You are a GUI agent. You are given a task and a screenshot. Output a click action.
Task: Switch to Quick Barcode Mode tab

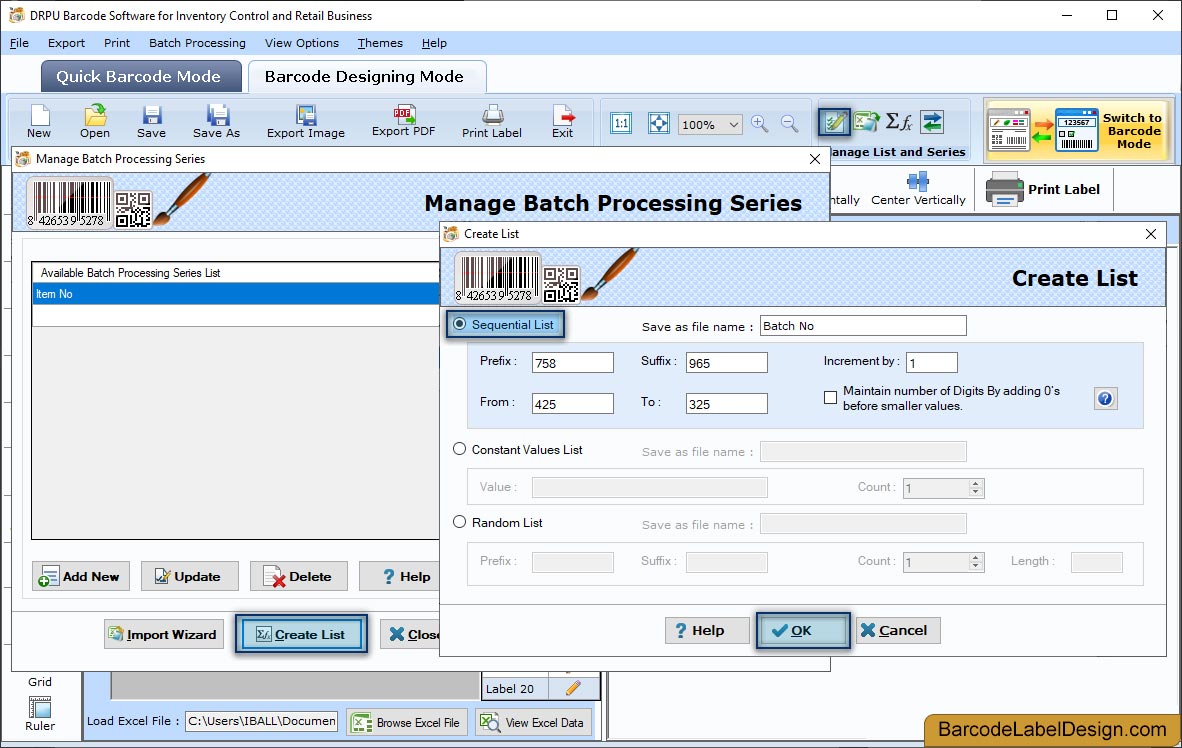pos(141,76)
